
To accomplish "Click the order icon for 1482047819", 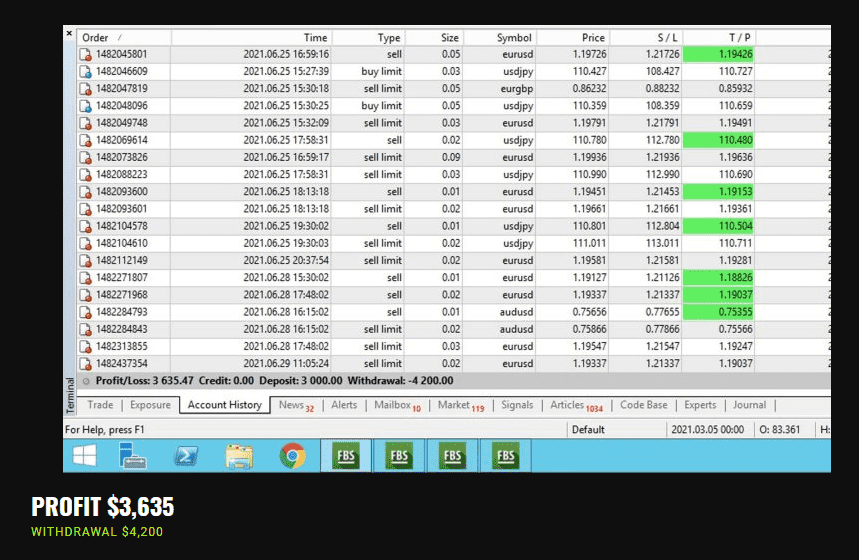I will [x=85, y=89].
